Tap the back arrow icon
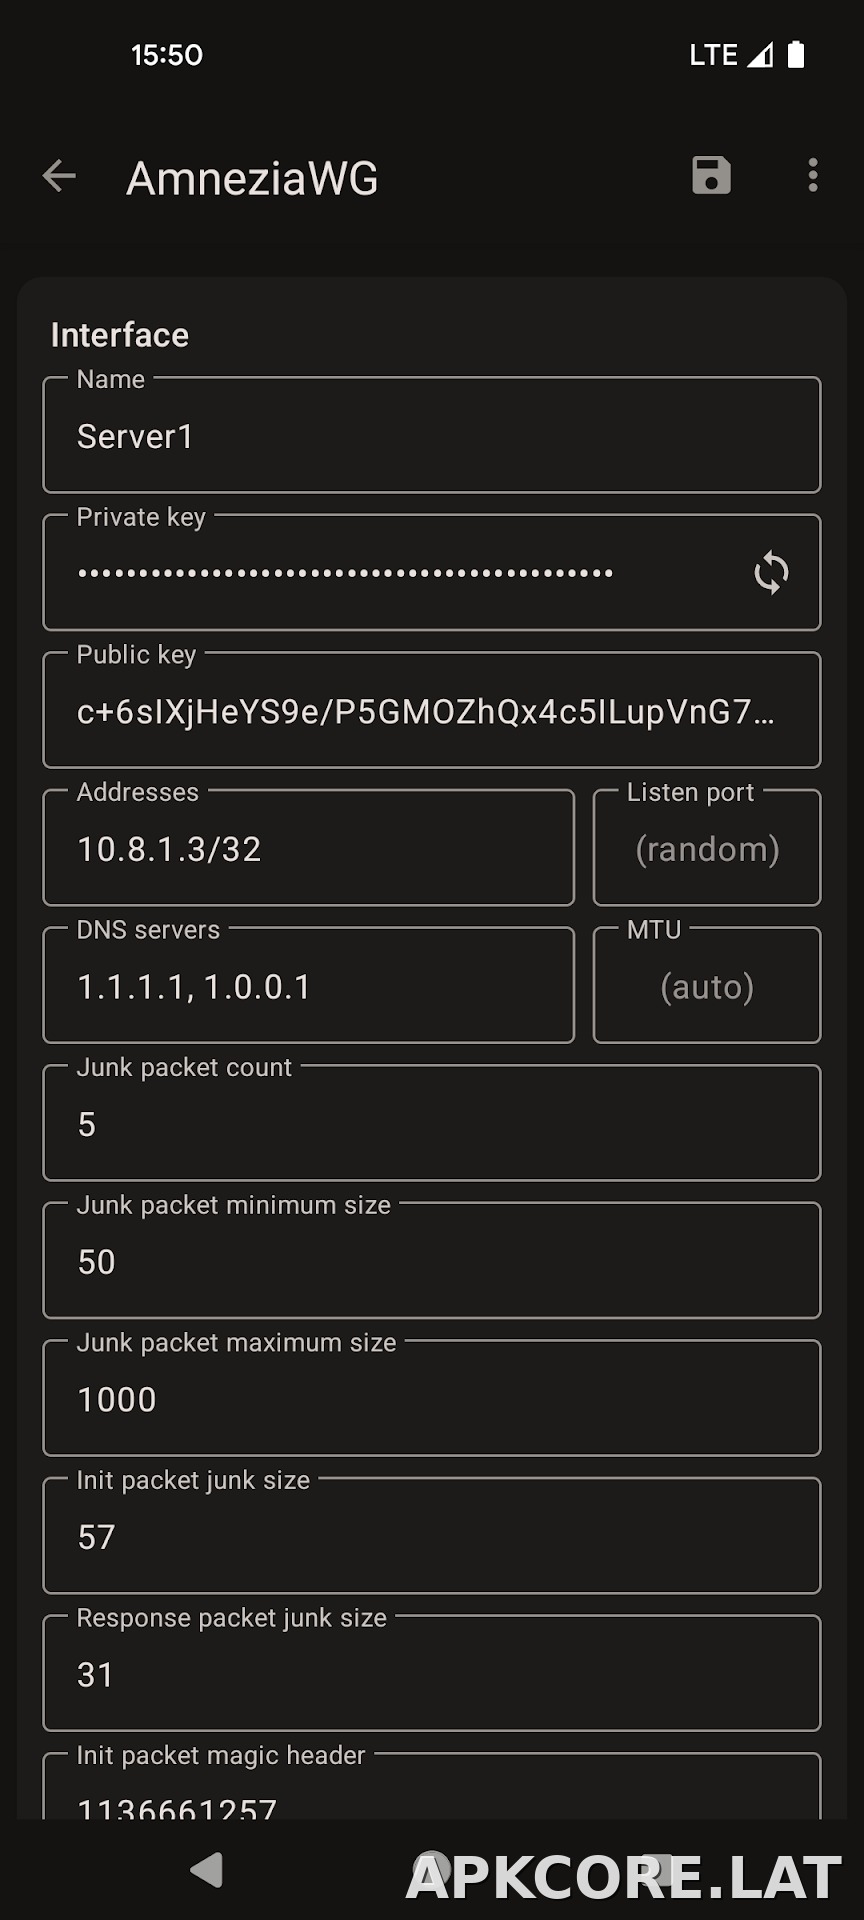 pos(59,176)
